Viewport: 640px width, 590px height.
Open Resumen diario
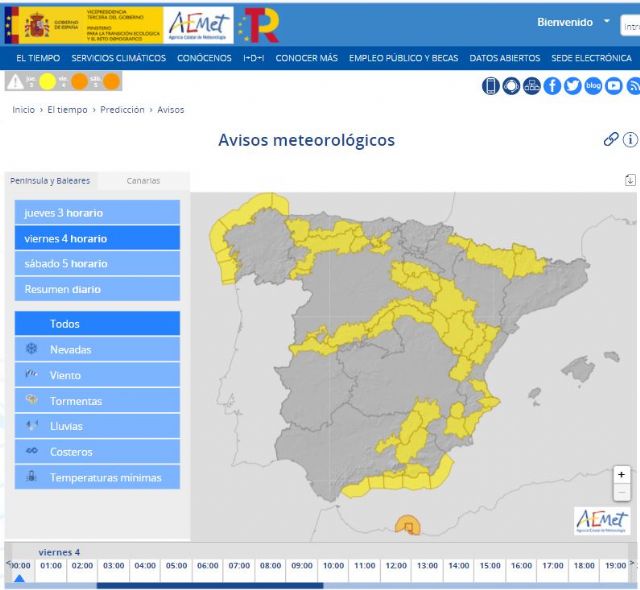(x=97, y=289)
